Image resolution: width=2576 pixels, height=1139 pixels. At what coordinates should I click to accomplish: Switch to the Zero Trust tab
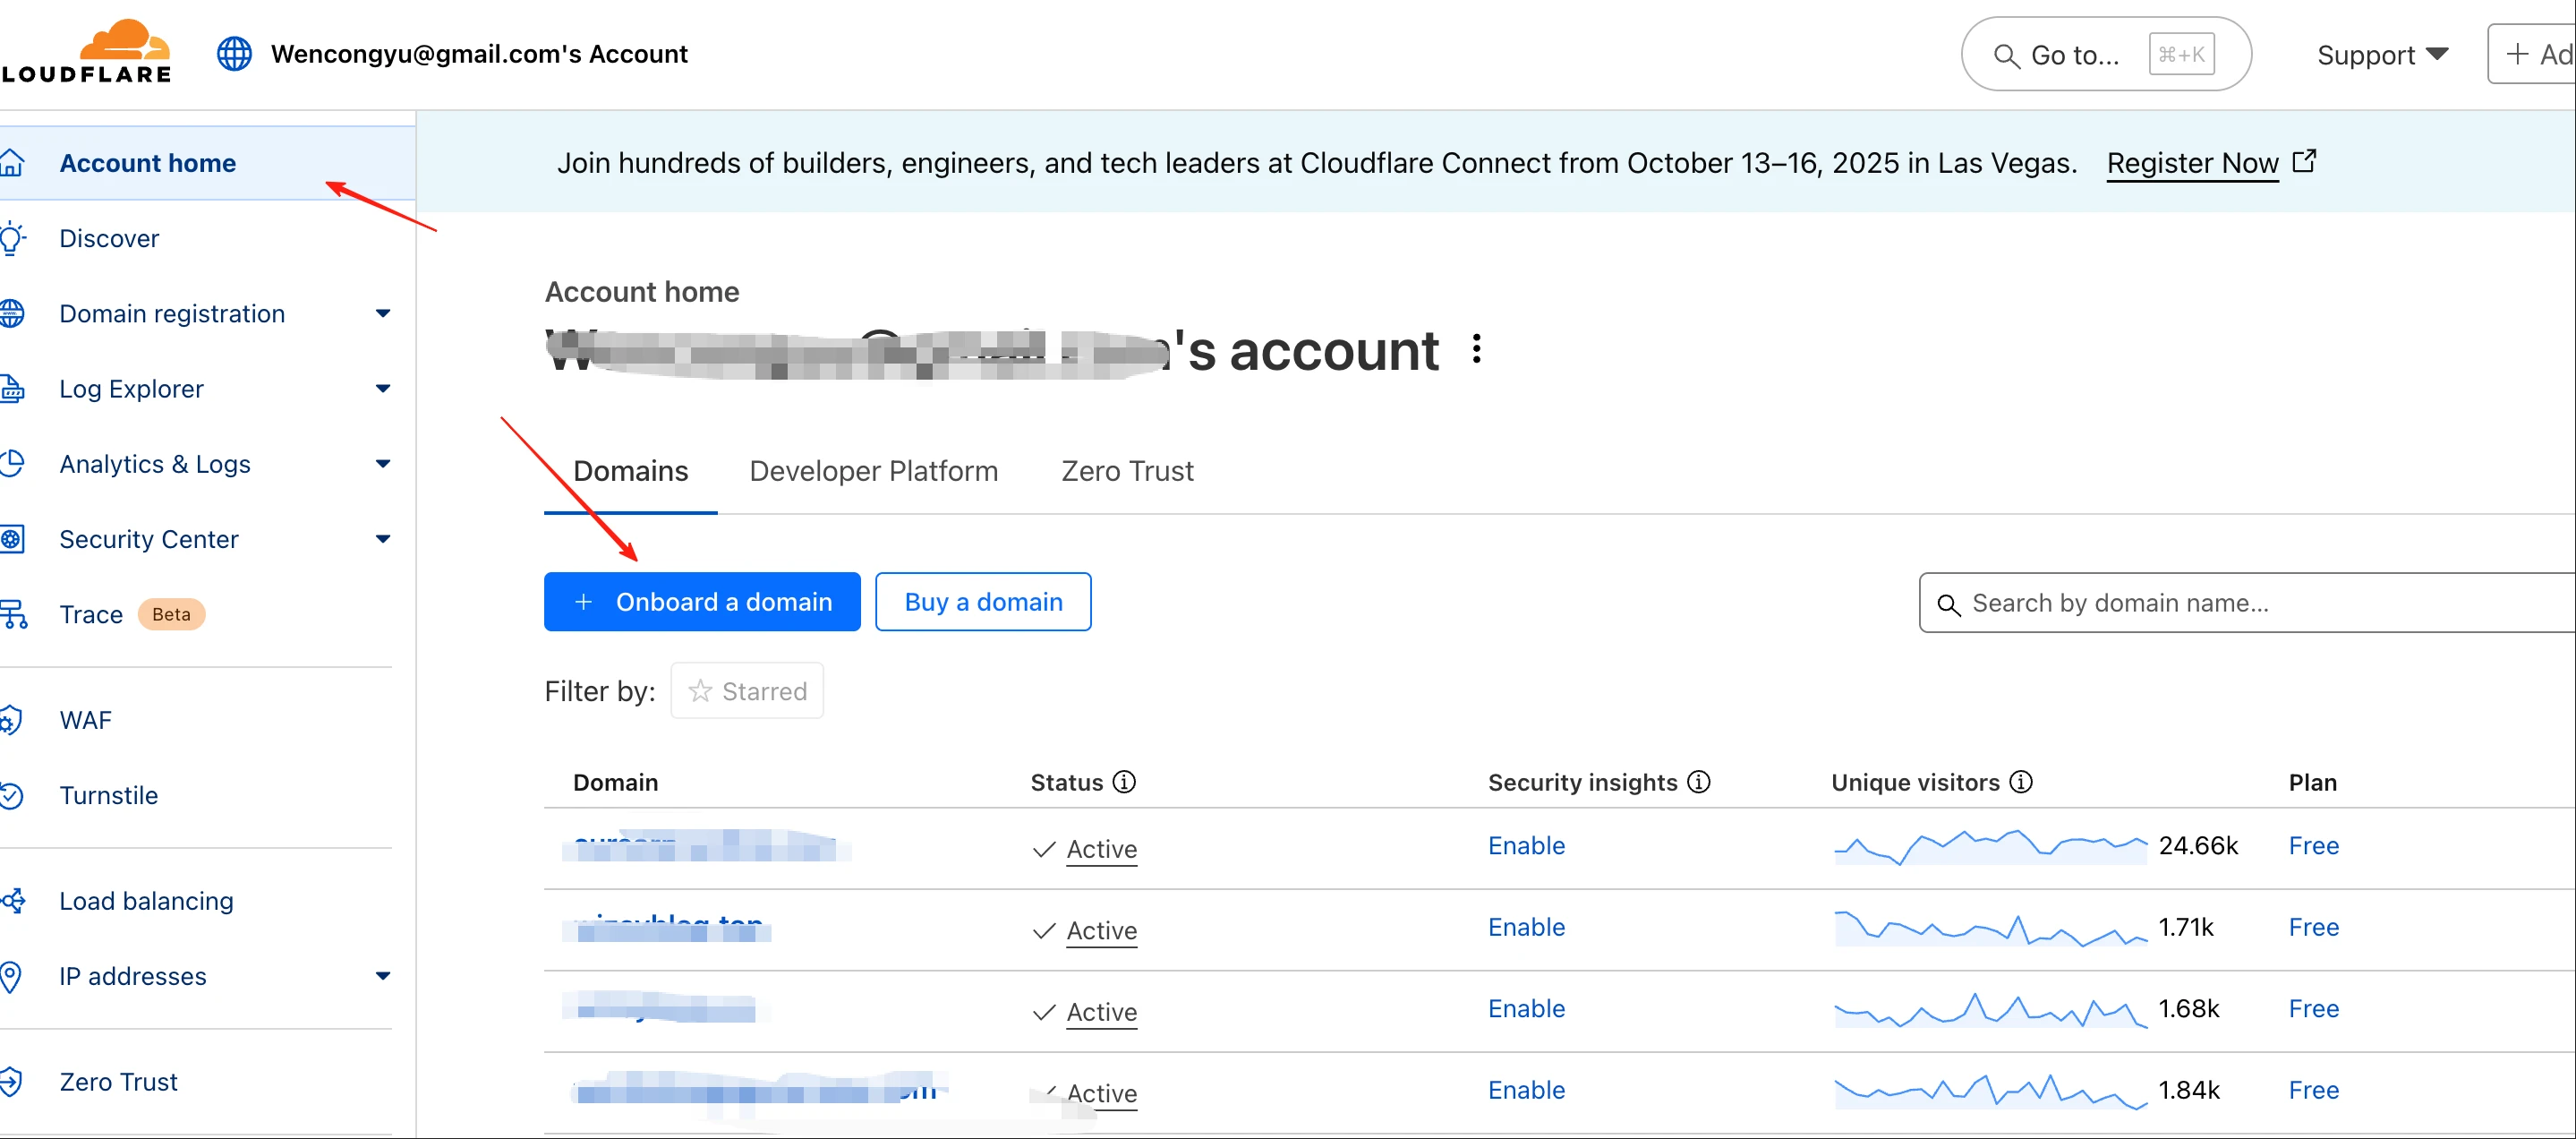(1127, 471)
